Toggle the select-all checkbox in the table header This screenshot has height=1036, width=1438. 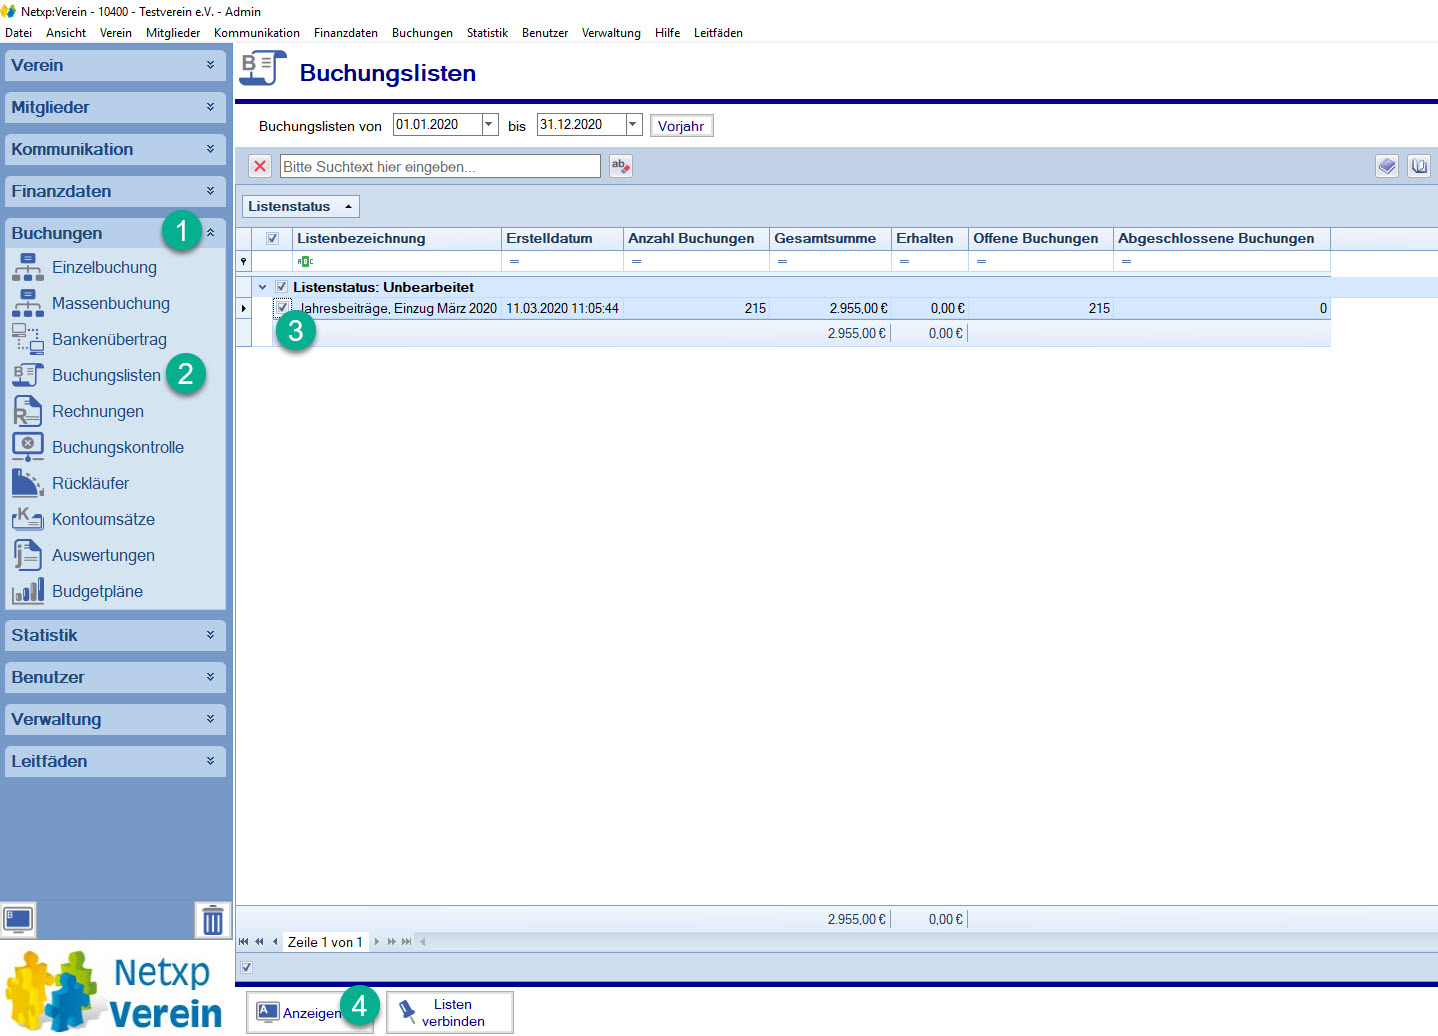[x=272, y=239]
